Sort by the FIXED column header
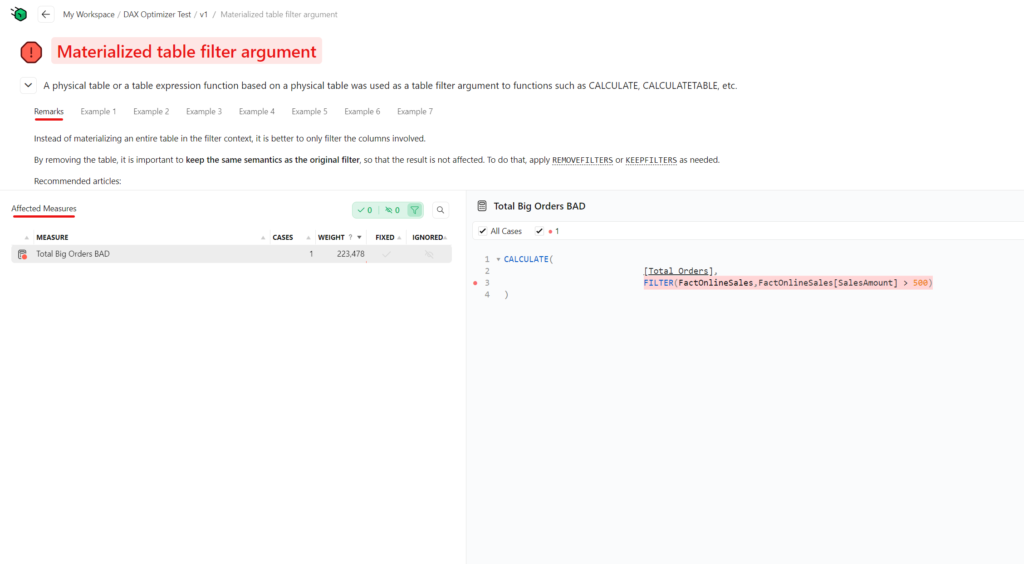 coord(385,237)
